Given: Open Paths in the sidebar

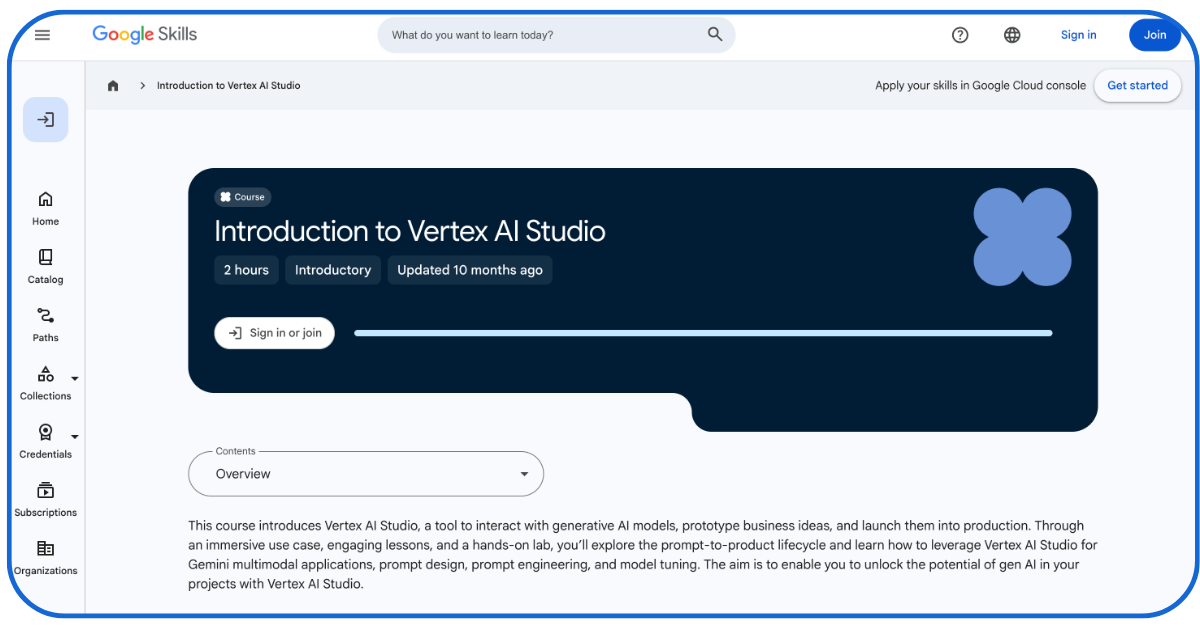Looking at the screenshot, I should (x=46, y=324).
